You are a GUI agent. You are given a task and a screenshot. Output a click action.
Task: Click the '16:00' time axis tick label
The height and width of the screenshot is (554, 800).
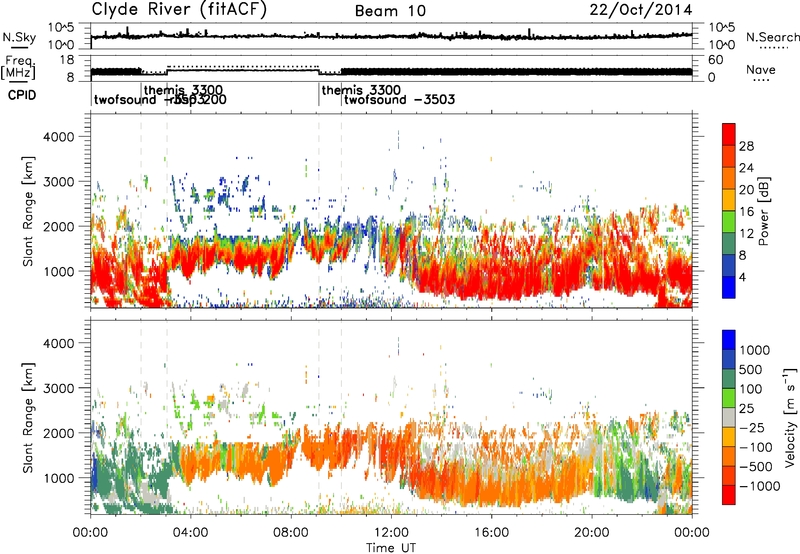[x=491, y=532]
